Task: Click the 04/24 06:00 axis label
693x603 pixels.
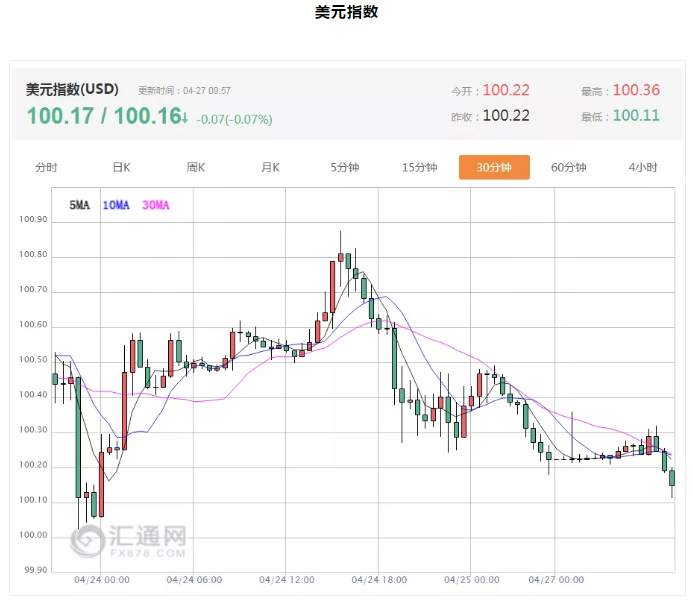Action: click(194, 580)
